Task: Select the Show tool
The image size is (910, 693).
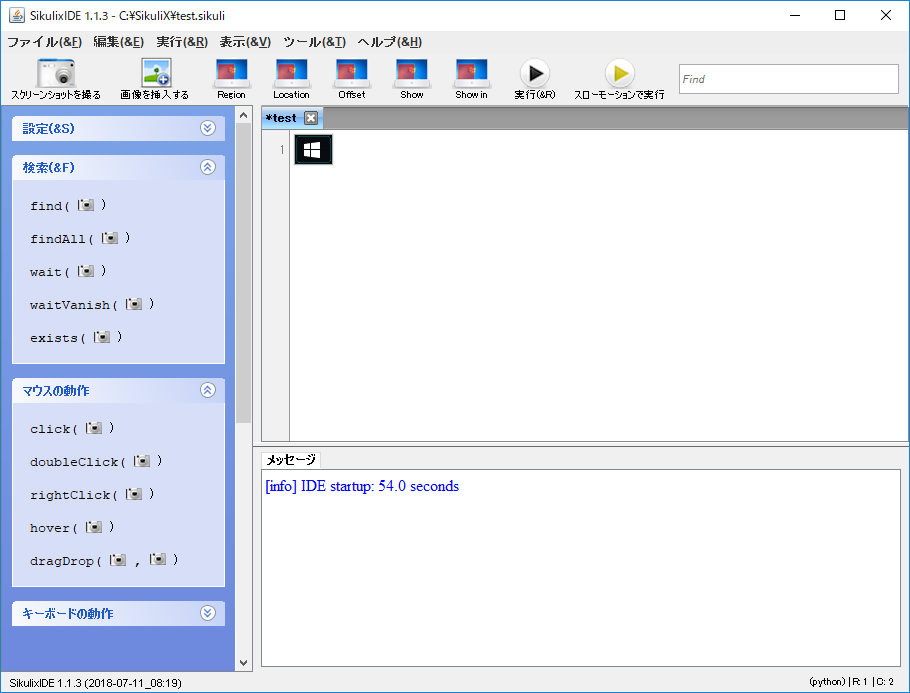Action: [411, 75]
